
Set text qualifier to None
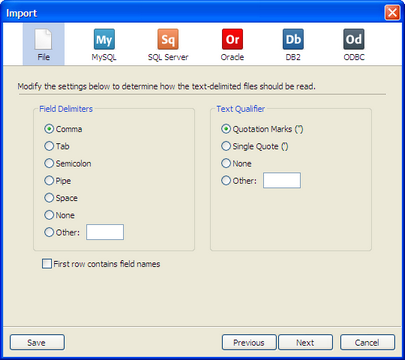click(226, 163)
